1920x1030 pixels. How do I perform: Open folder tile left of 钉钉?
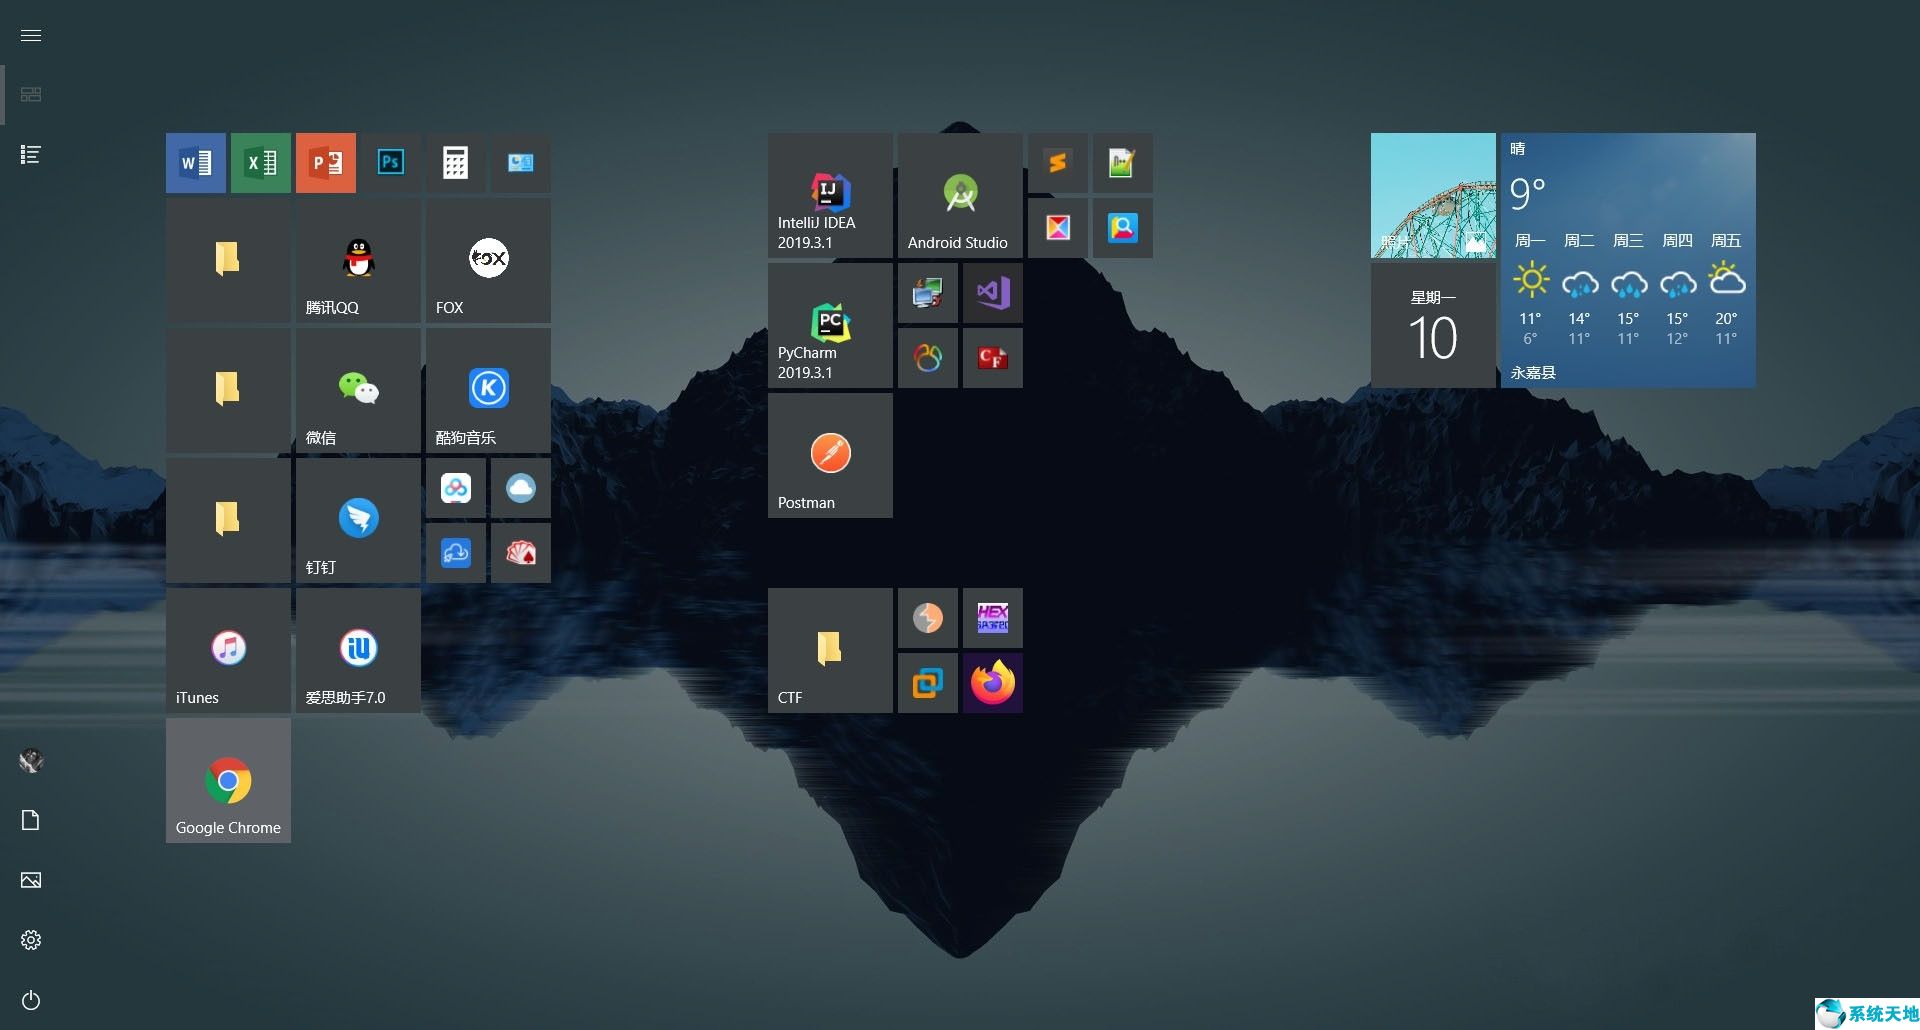click(x=228, y=520)
